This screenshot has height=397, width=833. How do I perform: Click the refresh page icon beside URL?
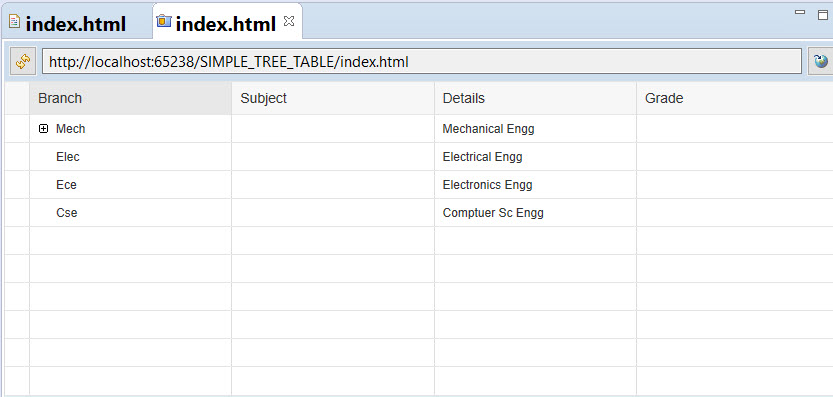23,62
